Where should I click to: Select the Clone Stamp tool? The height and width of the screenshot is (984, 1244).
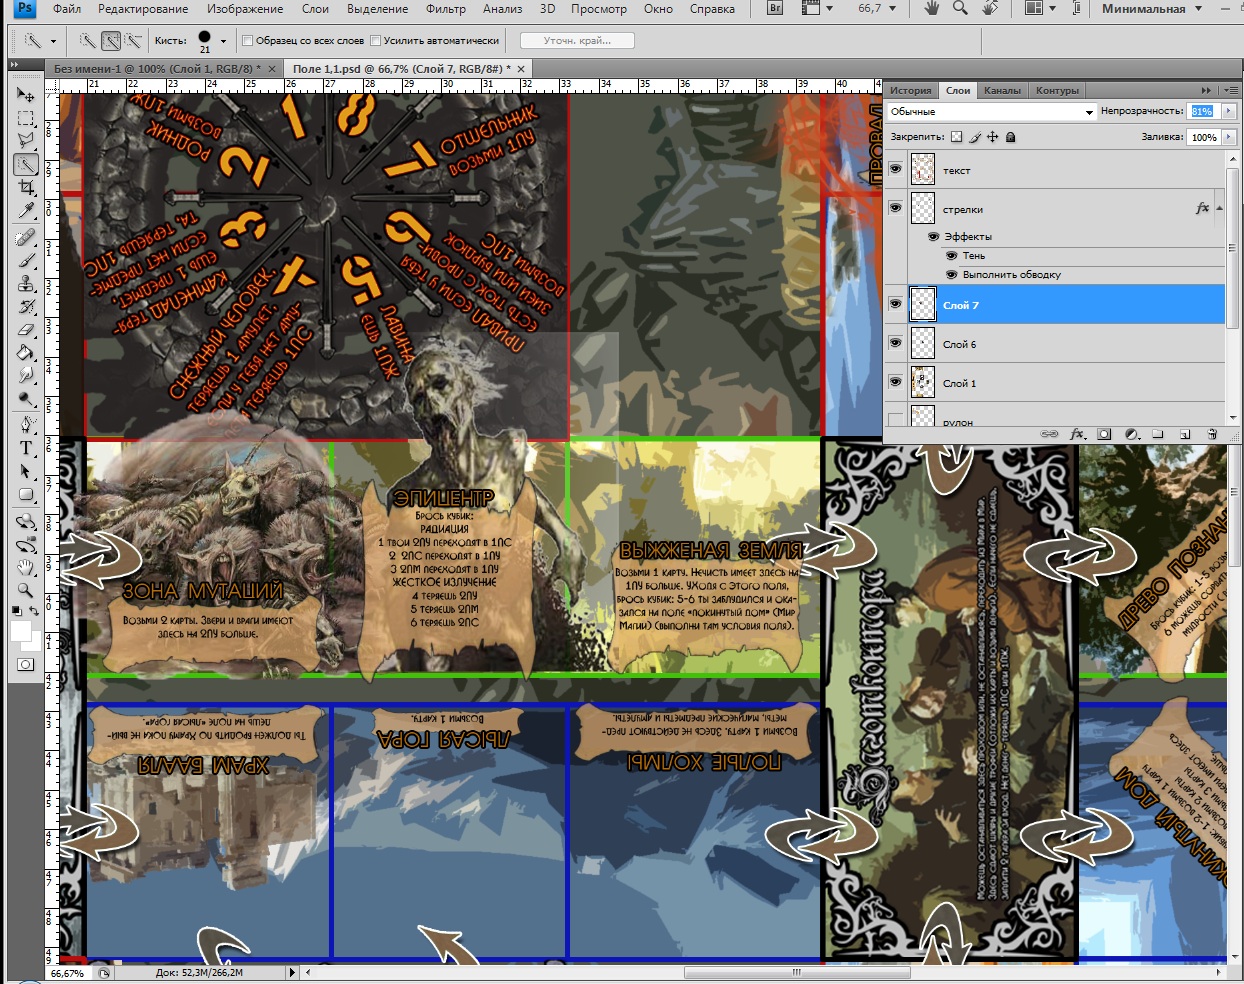(26, 284)
